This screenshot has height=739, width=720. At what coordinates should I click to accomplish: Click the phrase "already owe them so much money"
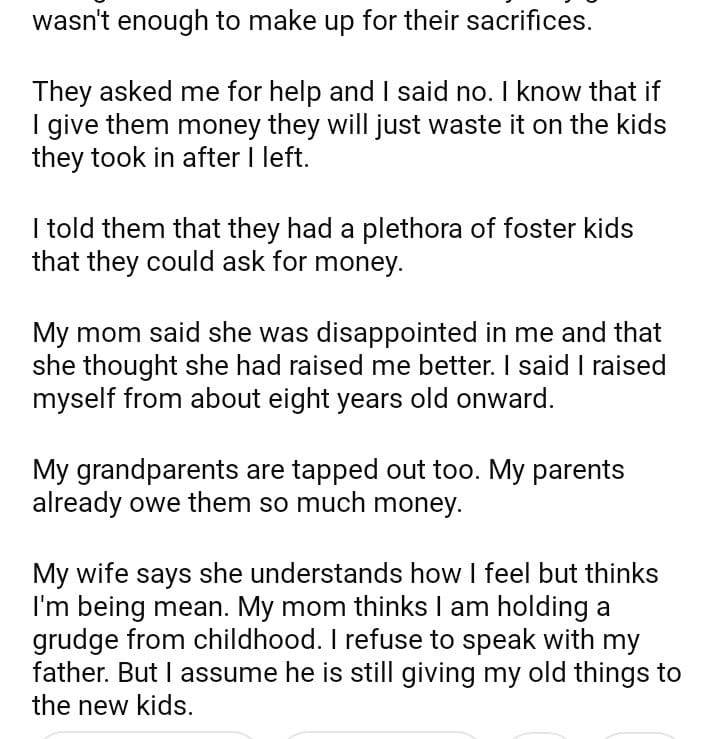[x=247, y=502]
